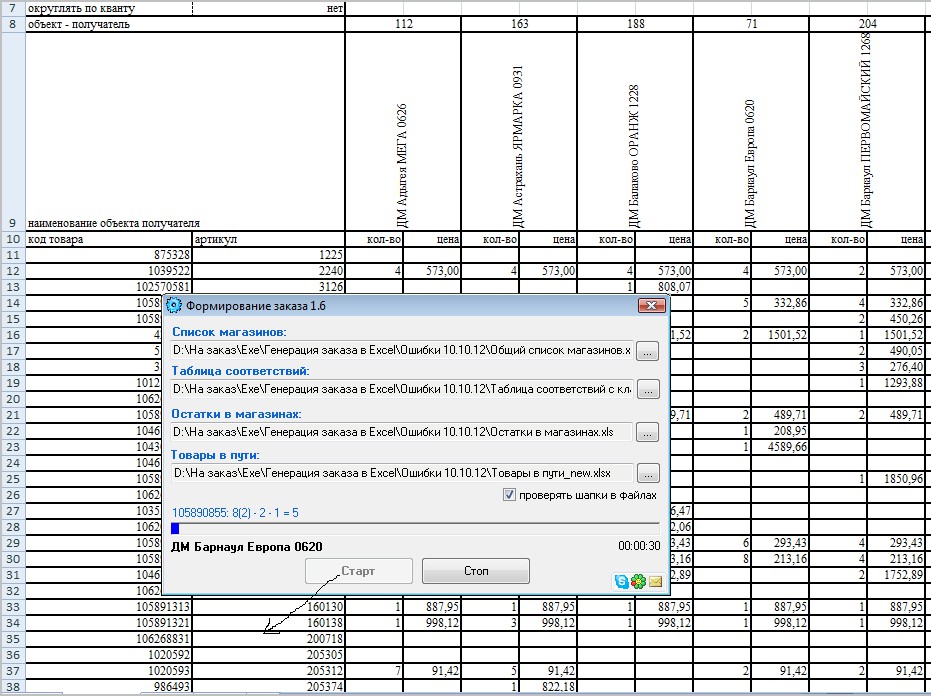Click price cell '822,18' in row 38
The image size is (931, 696).
coord(547,687)
